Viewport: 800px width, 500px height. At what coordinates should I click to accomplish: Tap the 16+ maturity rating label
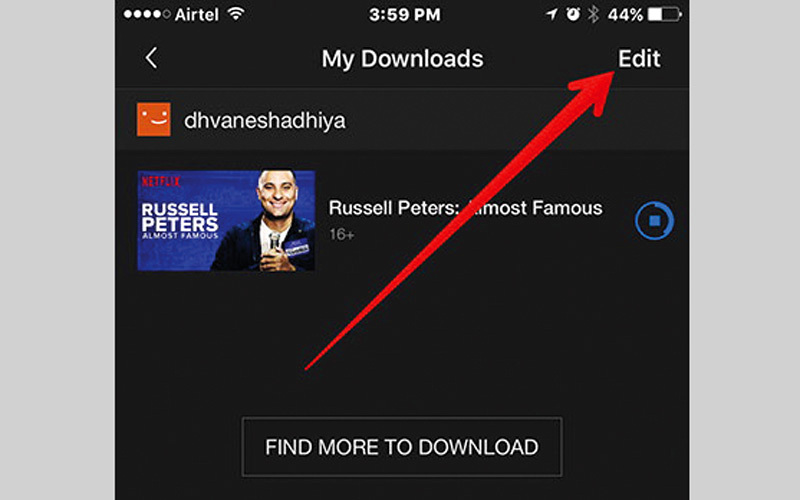(341, 234)
